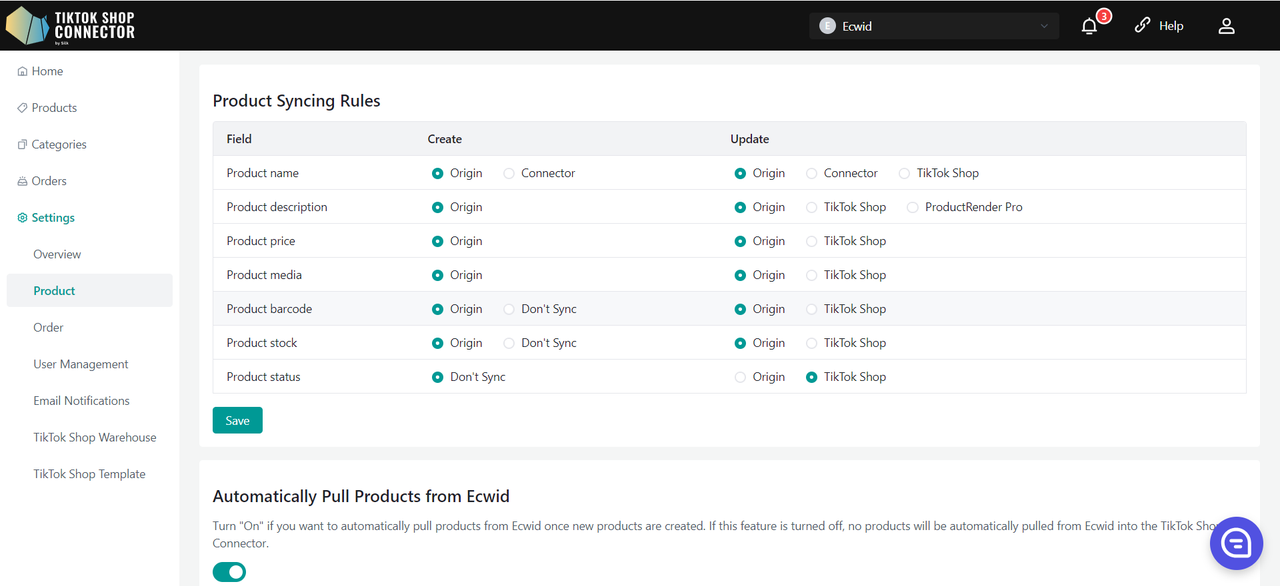
Task: Click the Product status field label
Action: pyautogui.click(x=264, y=377)
